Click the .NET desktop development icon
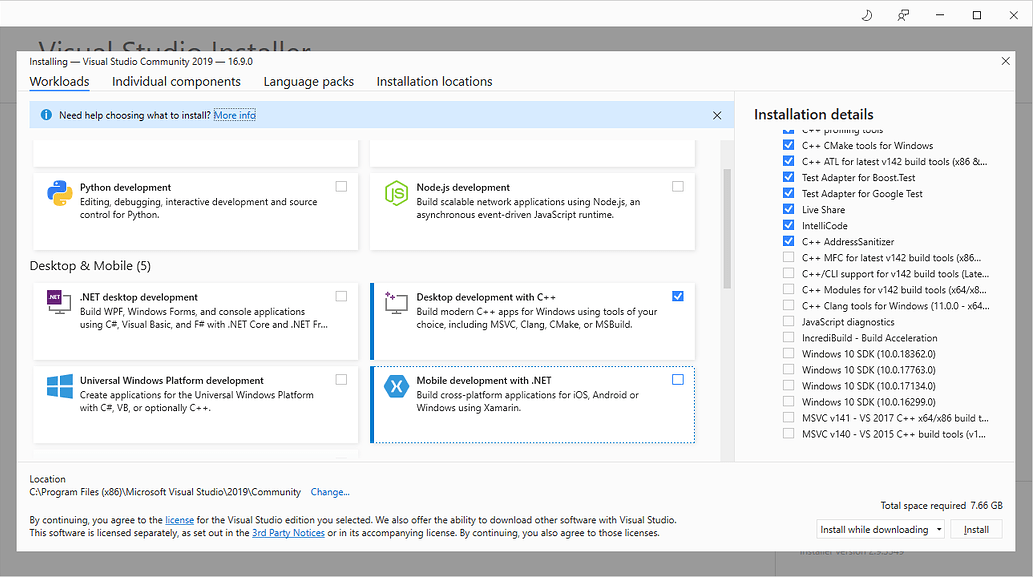The height and width of the screenshot is (577, 1033). [x=59, y=303]
